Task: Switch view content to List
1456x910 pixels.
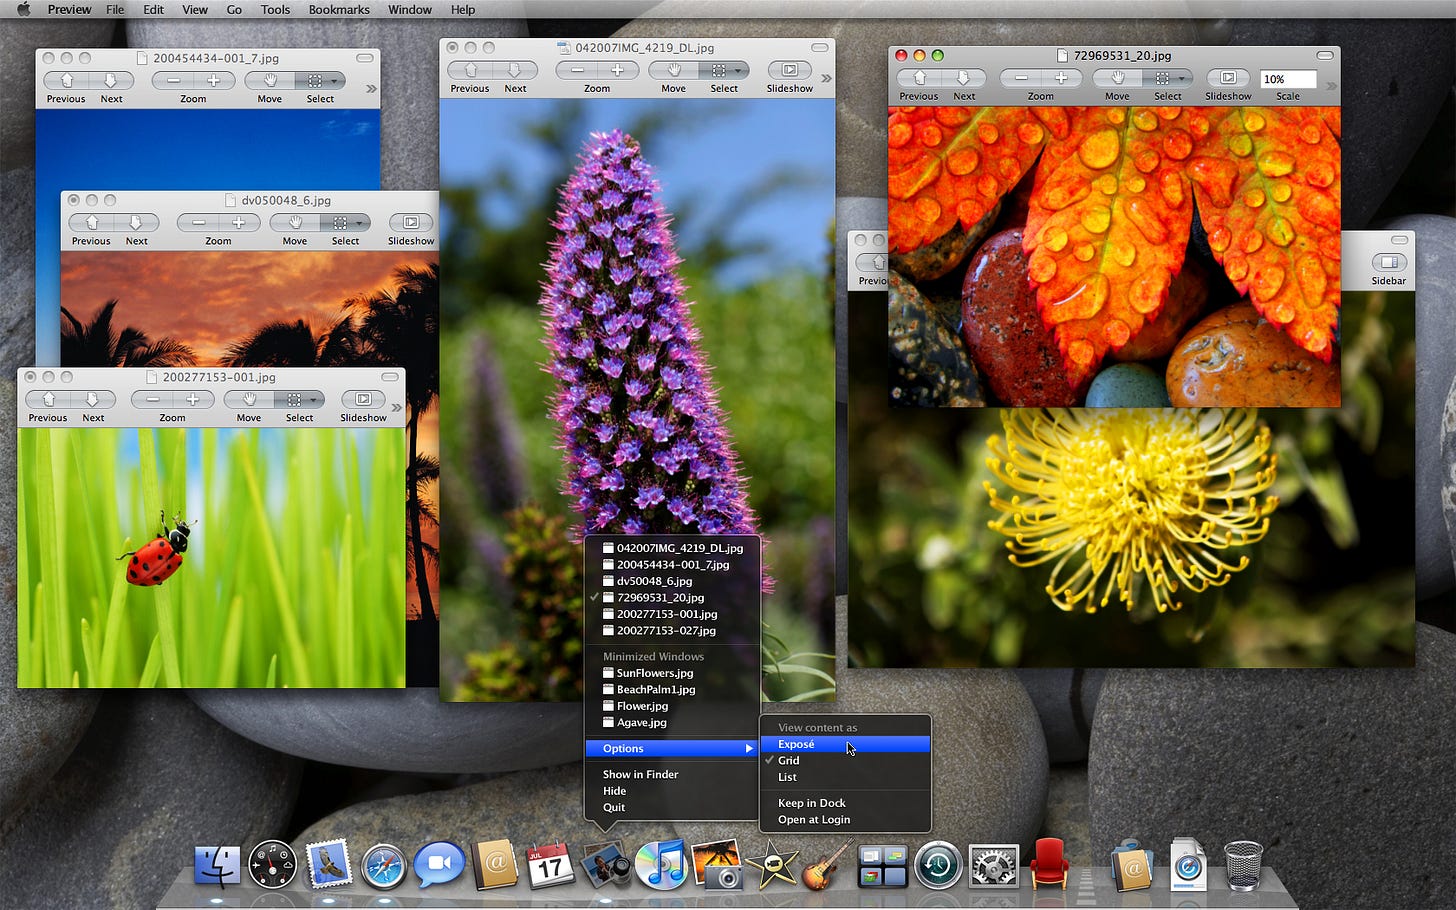Action: tap(788, 777)
